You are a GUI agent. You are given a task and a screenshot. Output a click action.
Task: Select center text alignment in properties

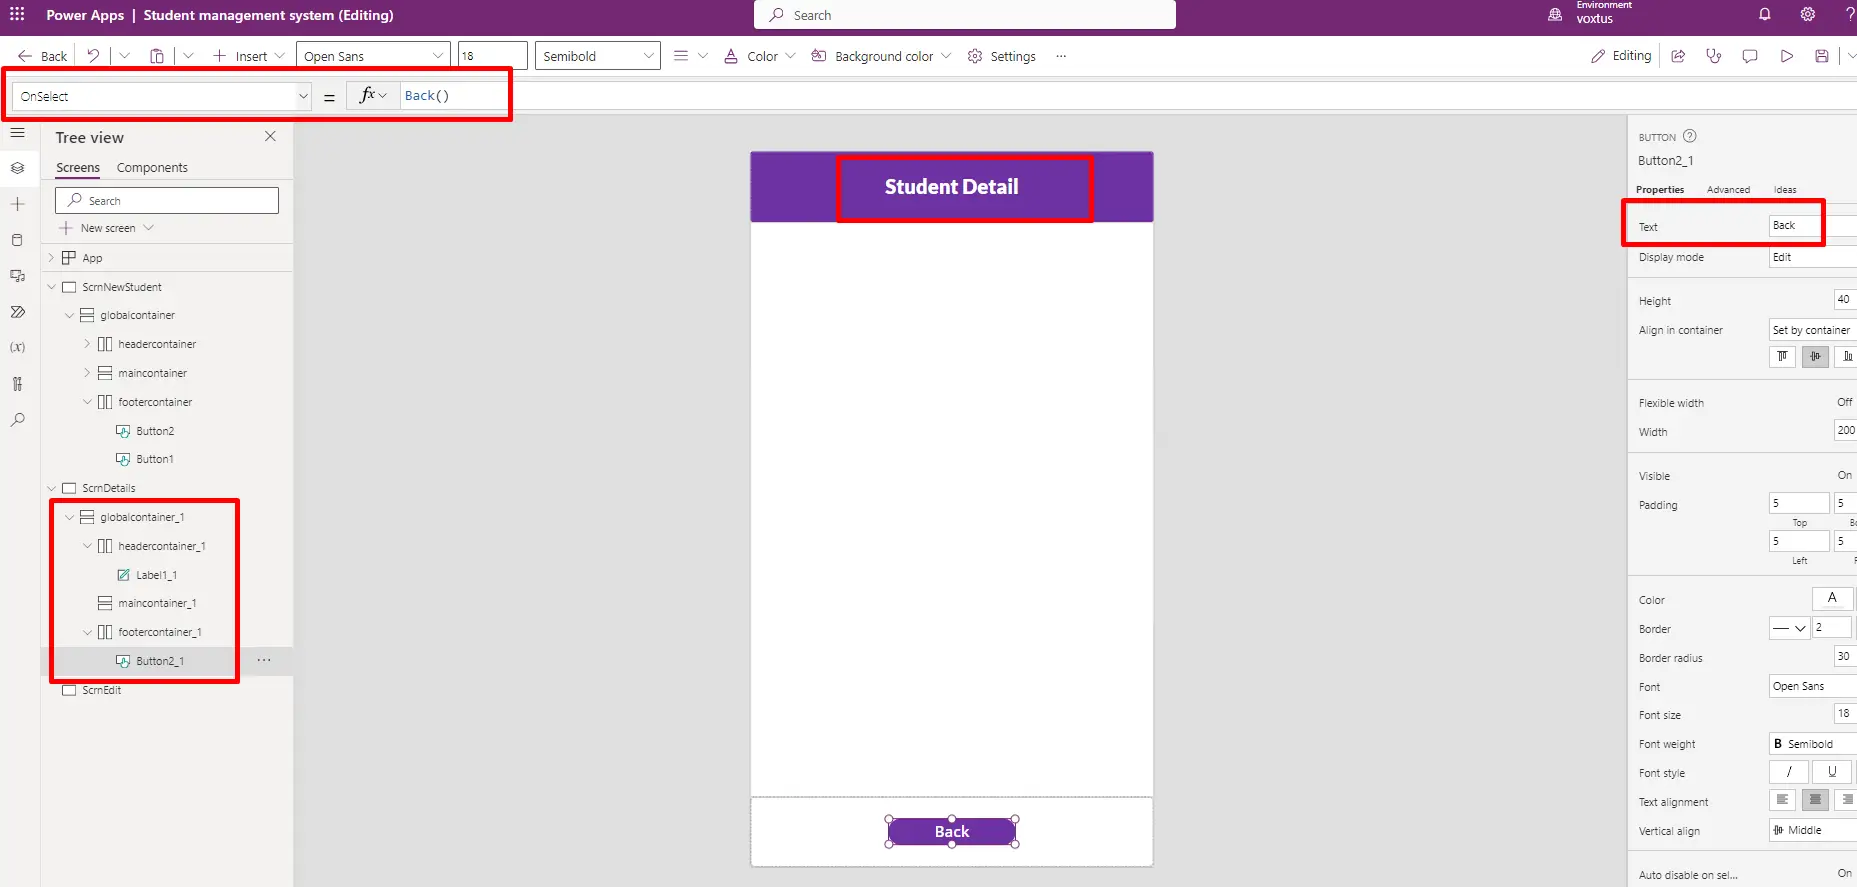point(1815,800)
